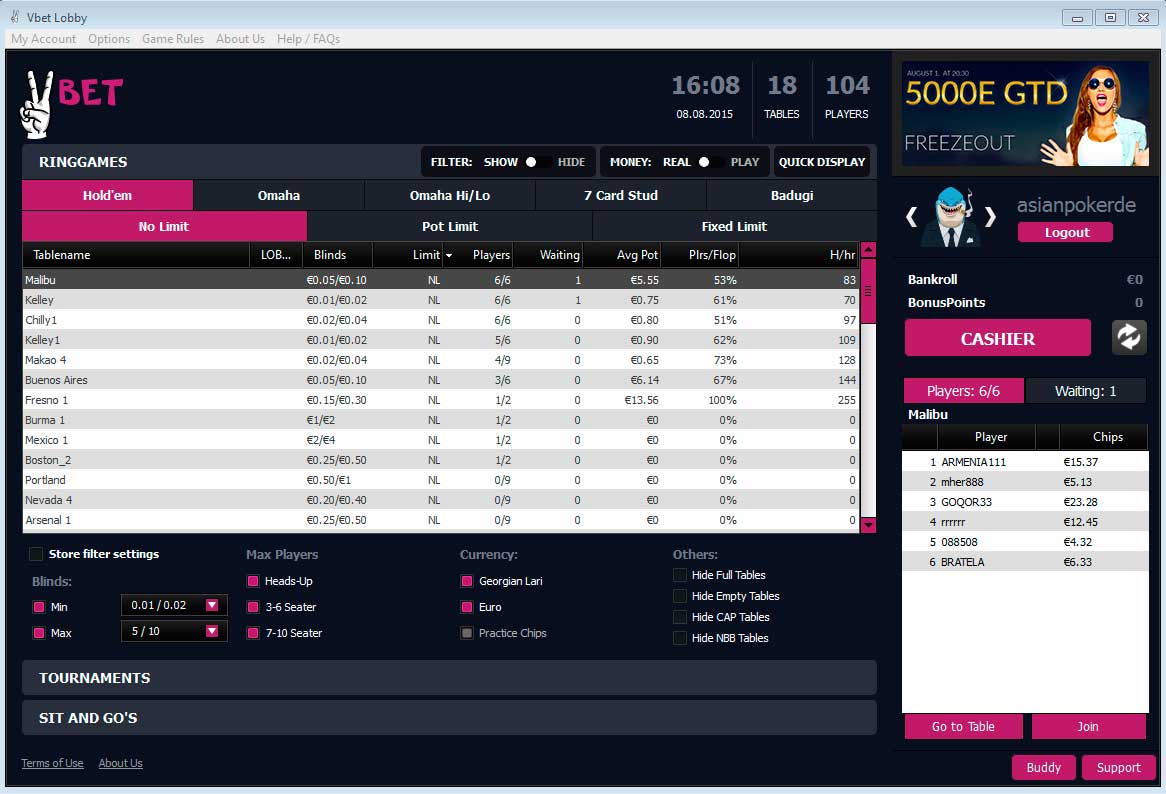Click the Buddy button
1166x794 pixels.
(1043, 767)
